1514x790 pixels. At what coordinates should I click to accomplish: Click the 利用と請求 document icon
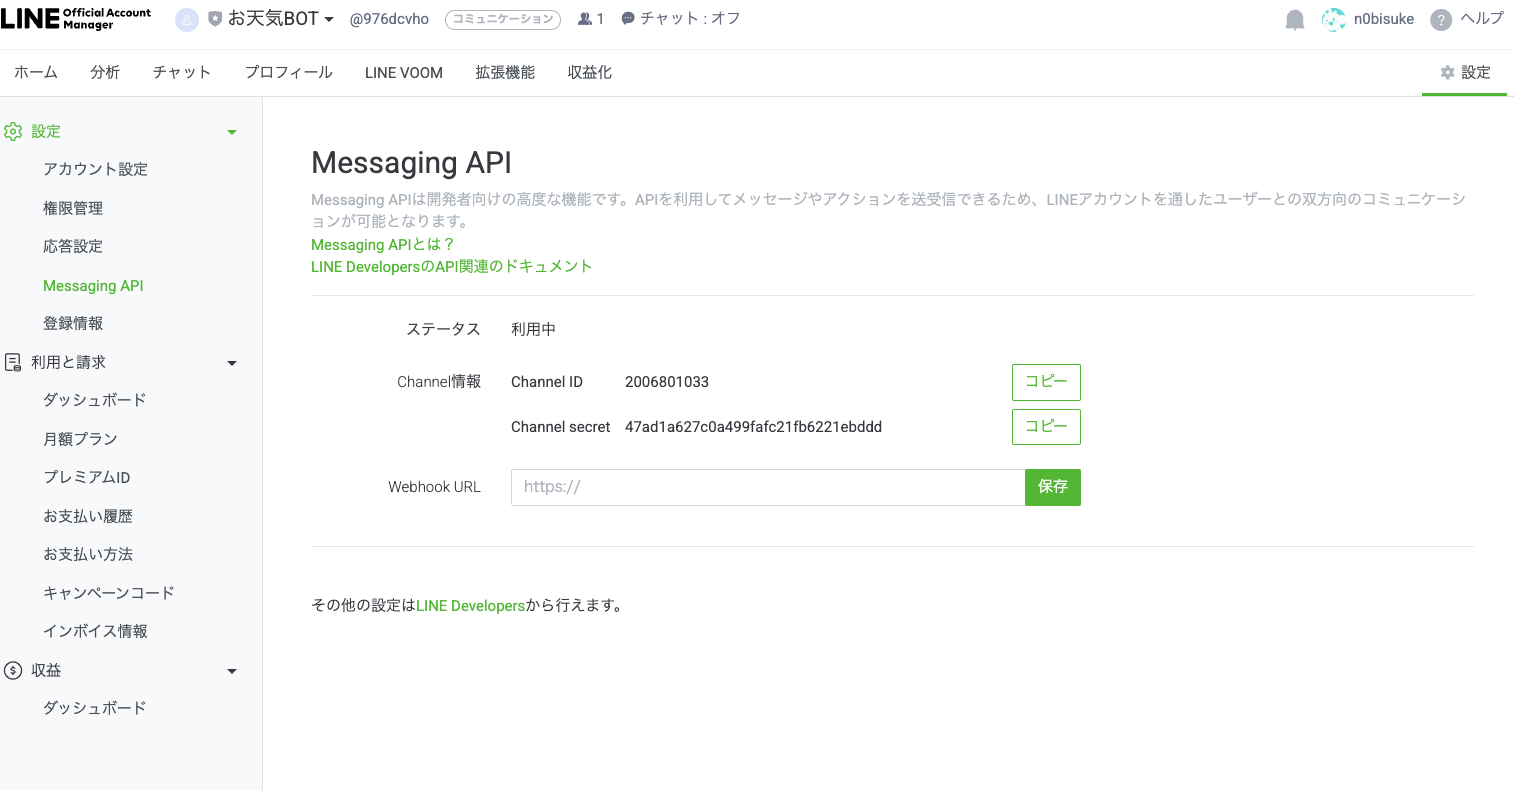click(x=13, y=362)
